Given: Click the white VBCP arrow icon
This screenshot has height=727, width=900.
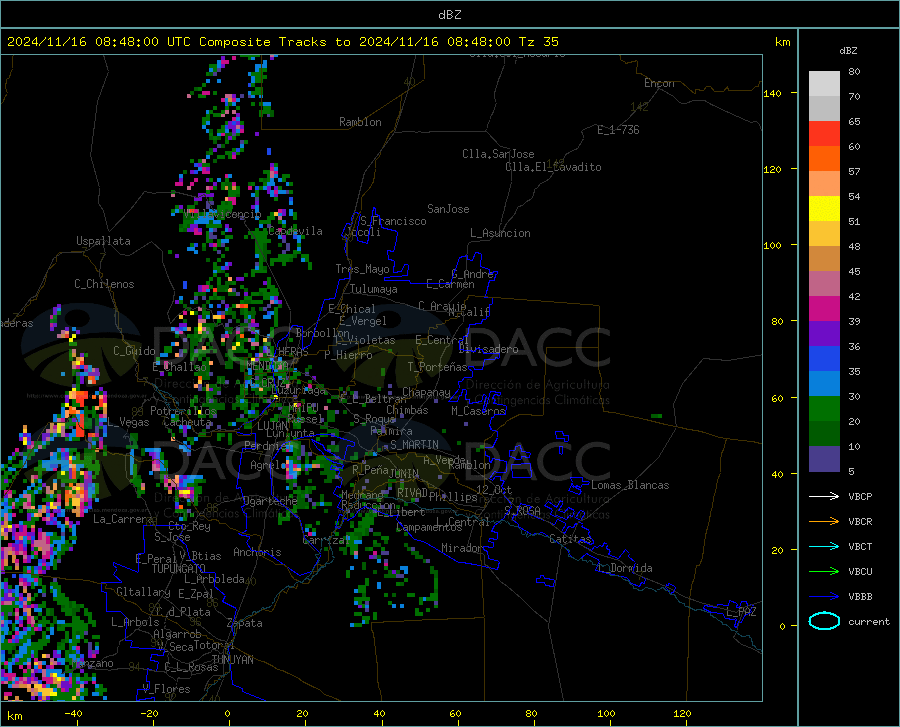Looking at the screenshot, I should (x=824, y=496).
